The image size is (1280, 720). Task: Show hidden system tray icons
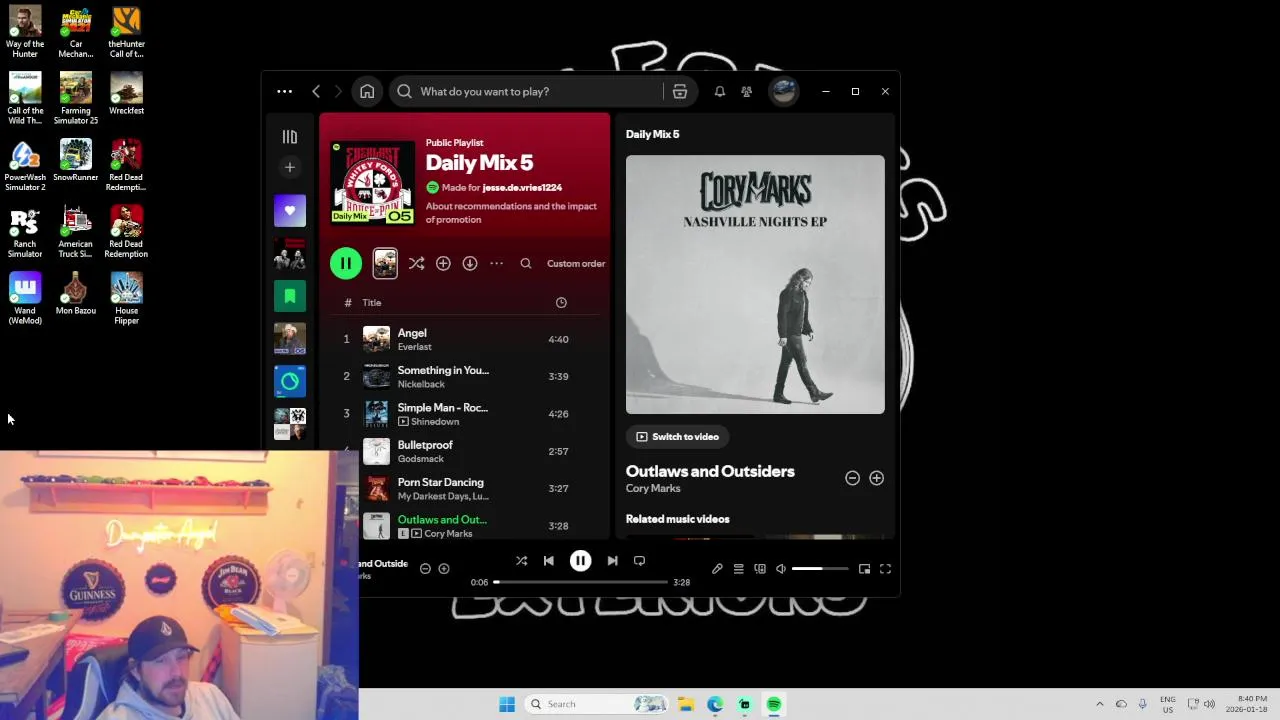pos(1100,704)
